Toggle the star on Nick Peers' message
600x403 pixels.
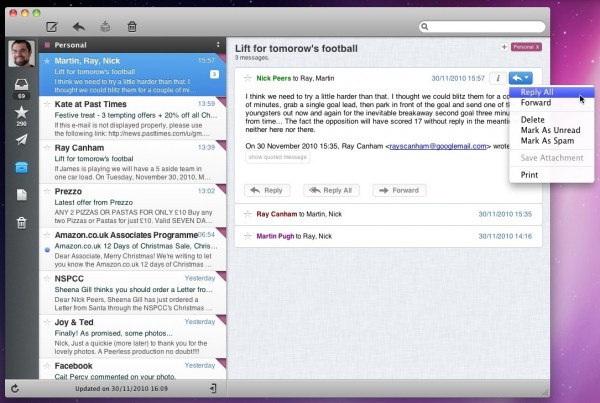247,77
